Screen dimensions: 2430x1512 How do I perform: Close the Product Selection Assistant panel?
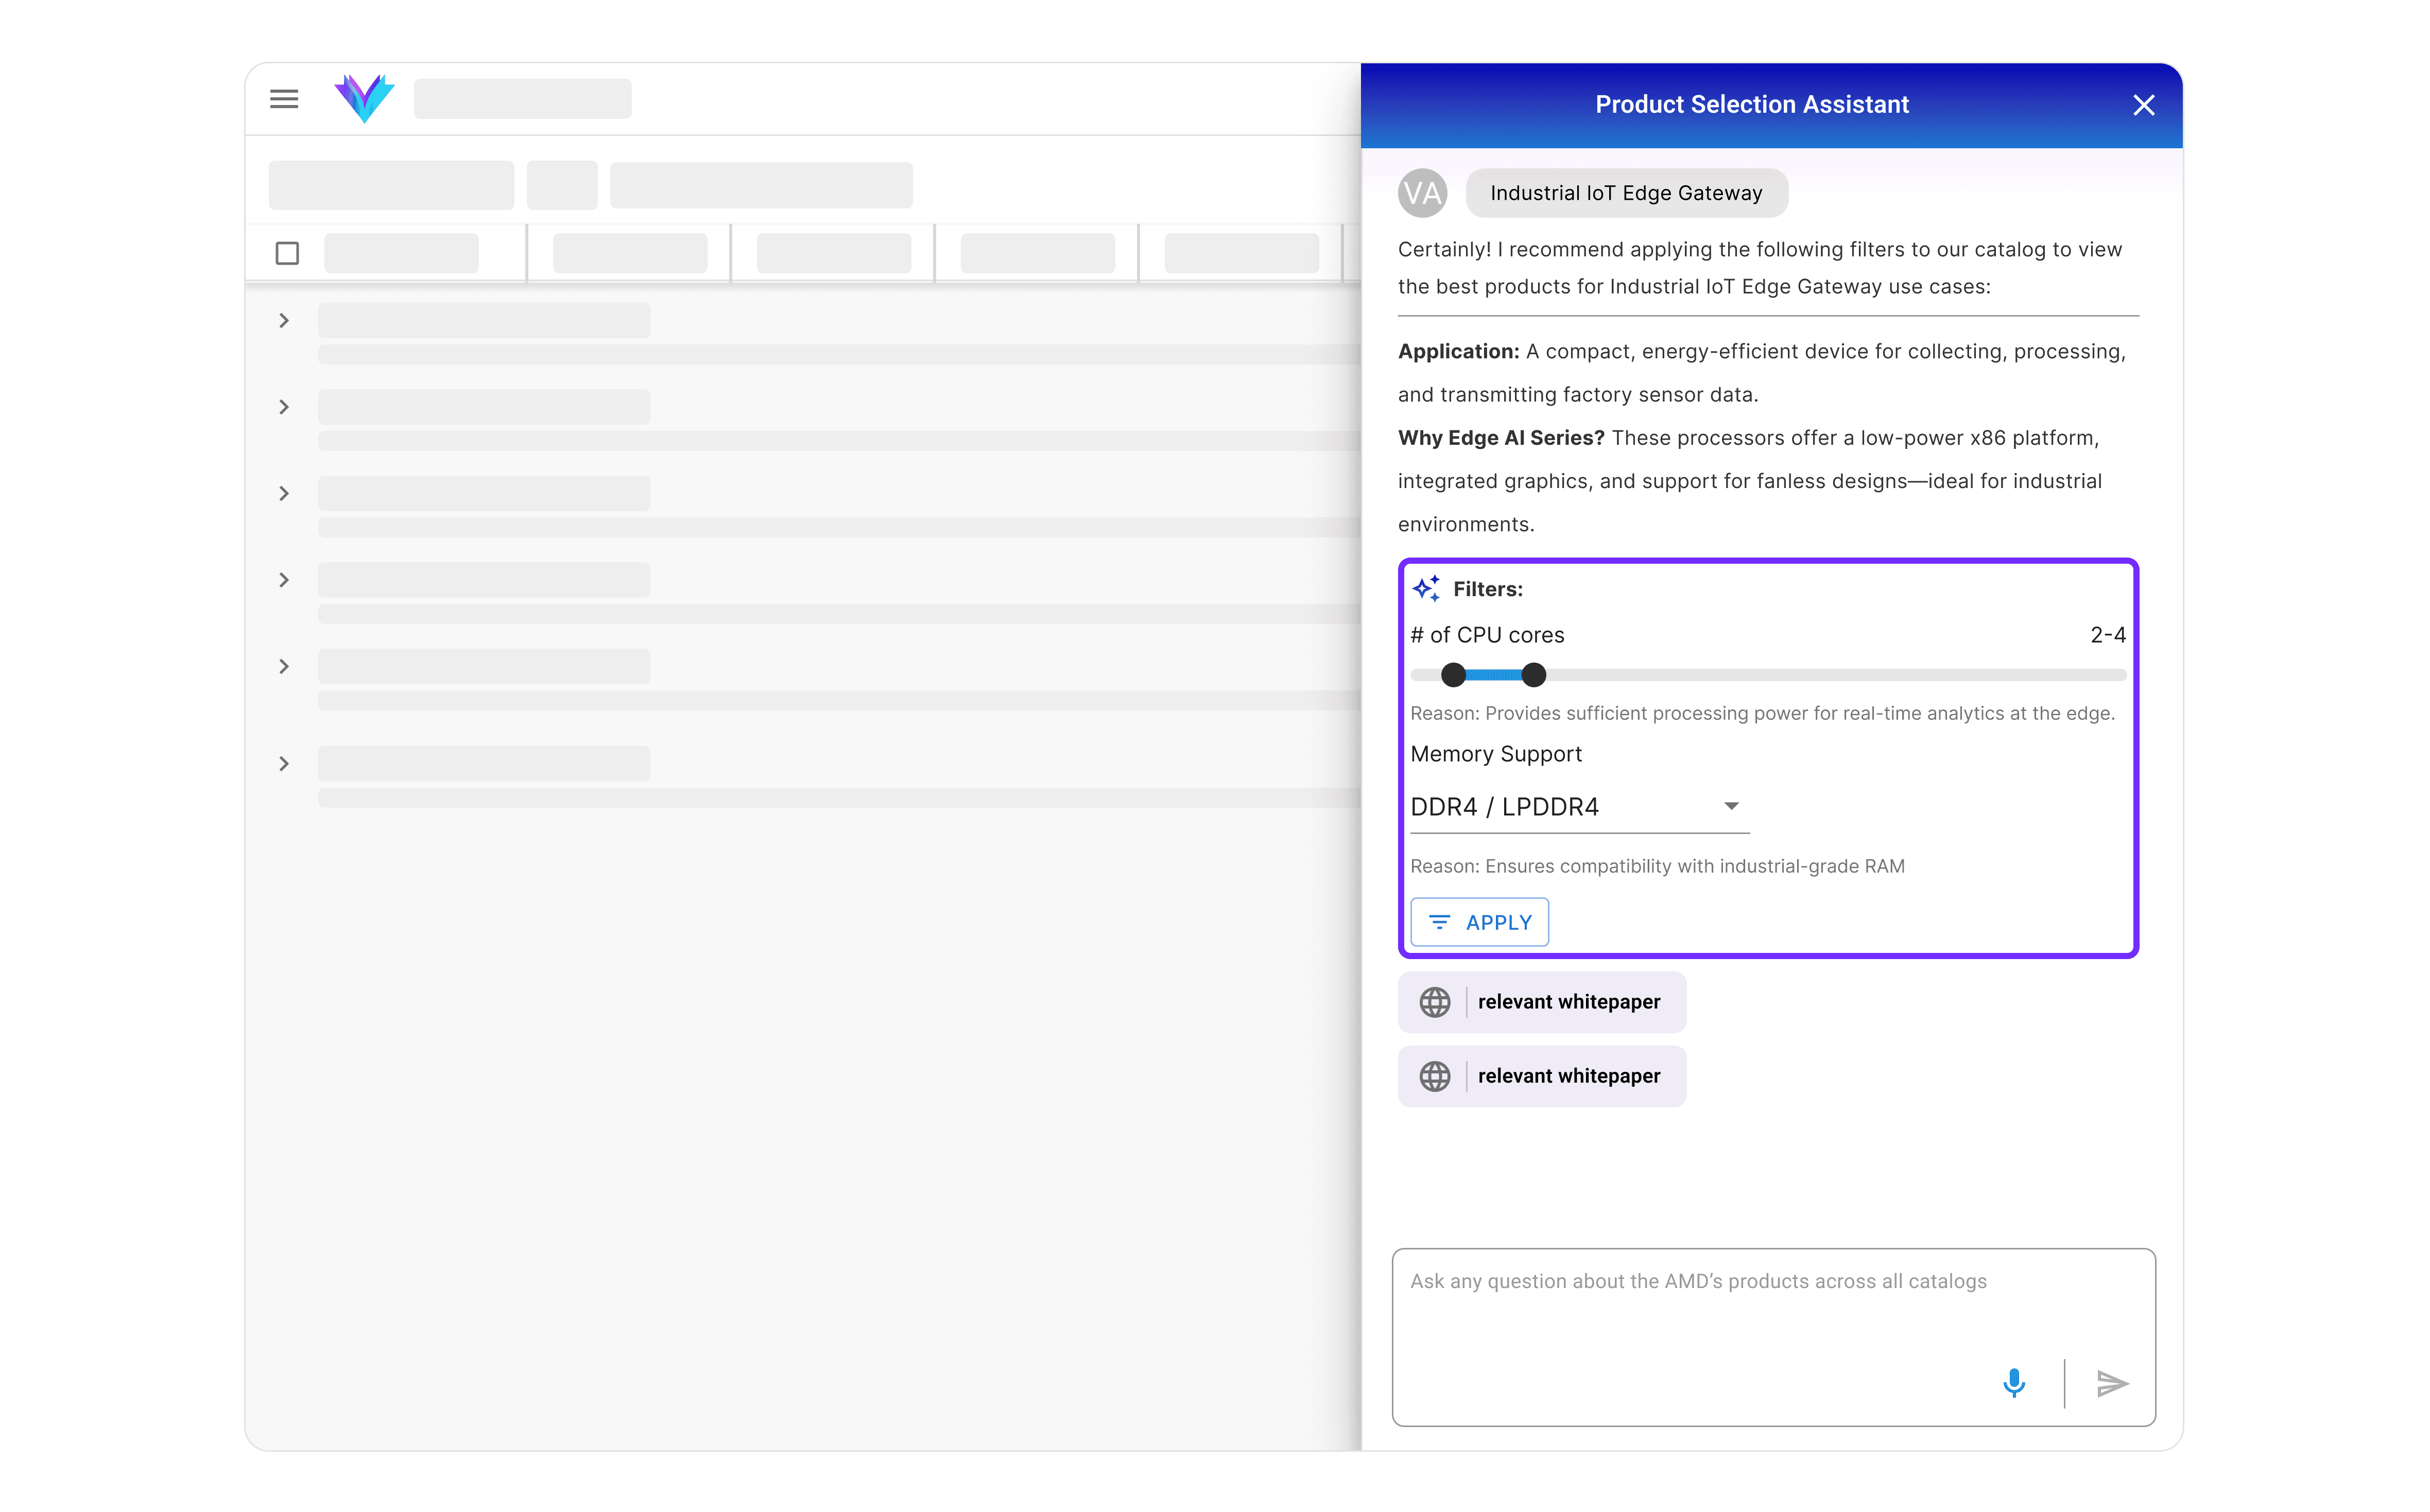[2143, 105]
